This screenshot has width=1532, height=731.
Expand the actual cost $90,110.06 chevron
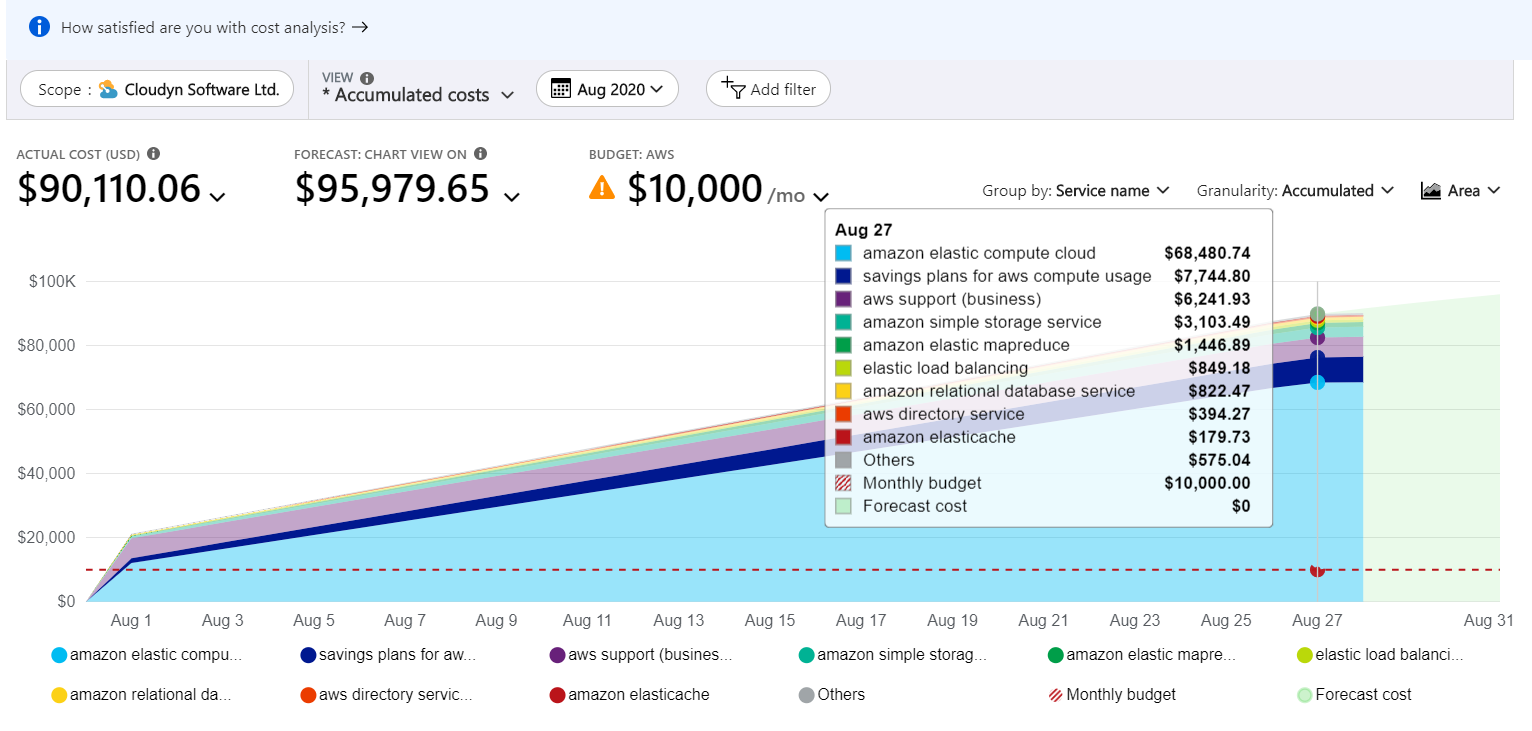click(217, 197)
